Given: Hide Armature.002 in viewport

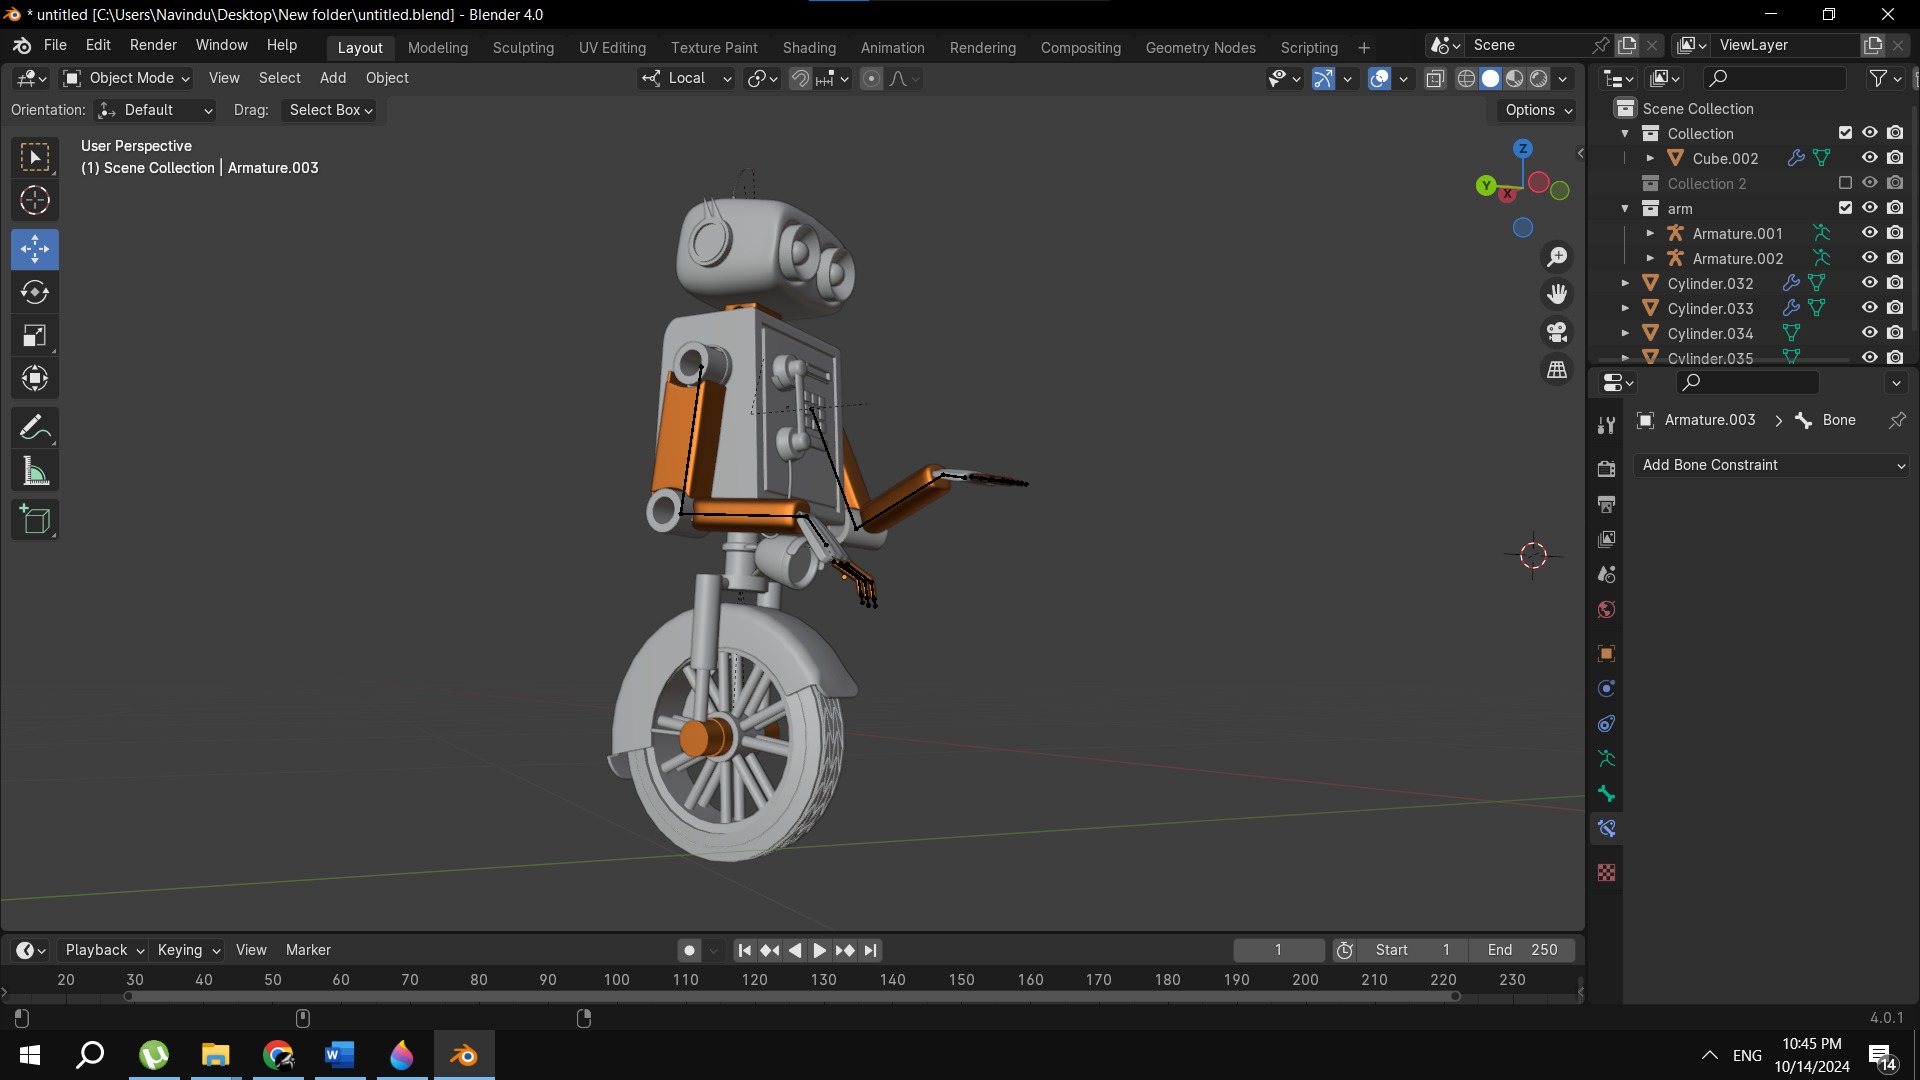Looking at the screenshot, I should tap(1869, 257).
